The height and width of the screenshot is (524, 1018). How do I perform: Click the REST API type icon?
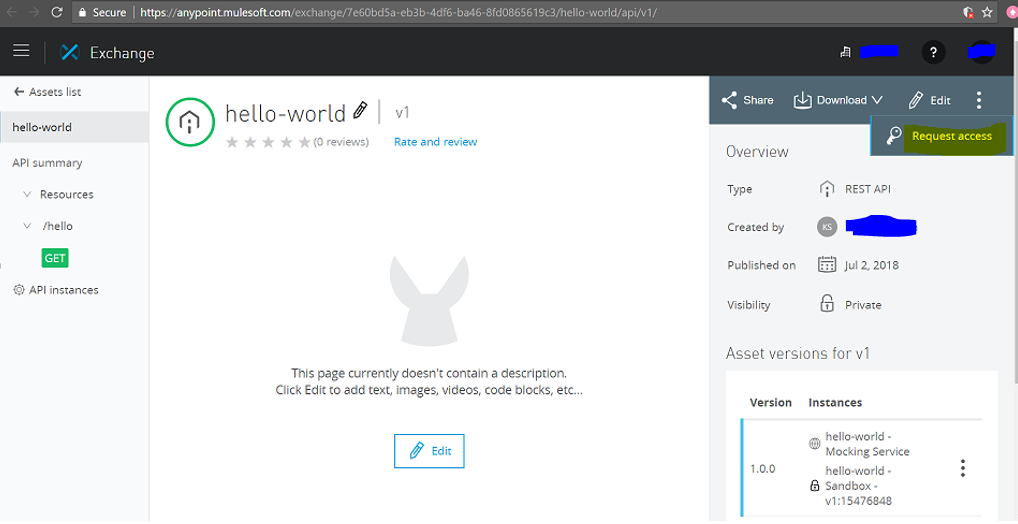tap(826, 189)
